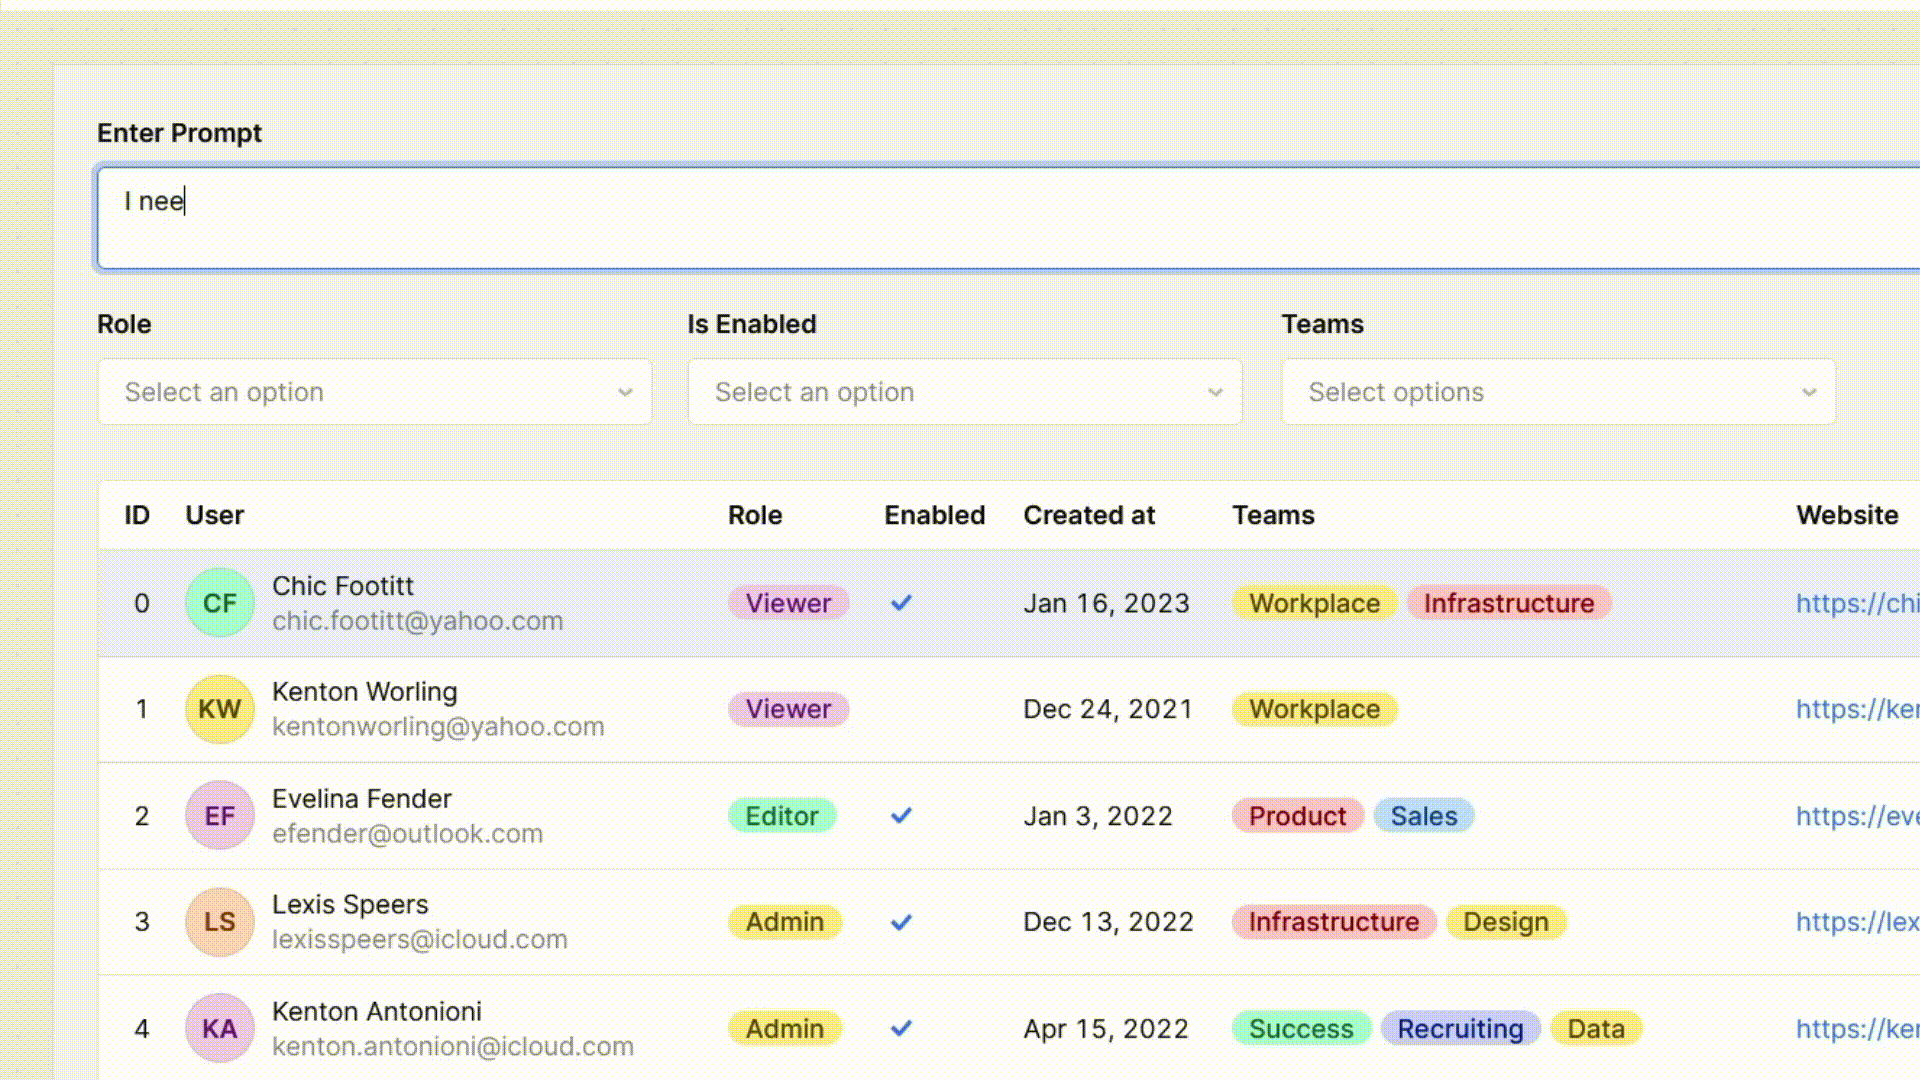Expand the Role filter dropdown
The height and width of the screenshot is (1080, 1920).
[x=373, y=392]
